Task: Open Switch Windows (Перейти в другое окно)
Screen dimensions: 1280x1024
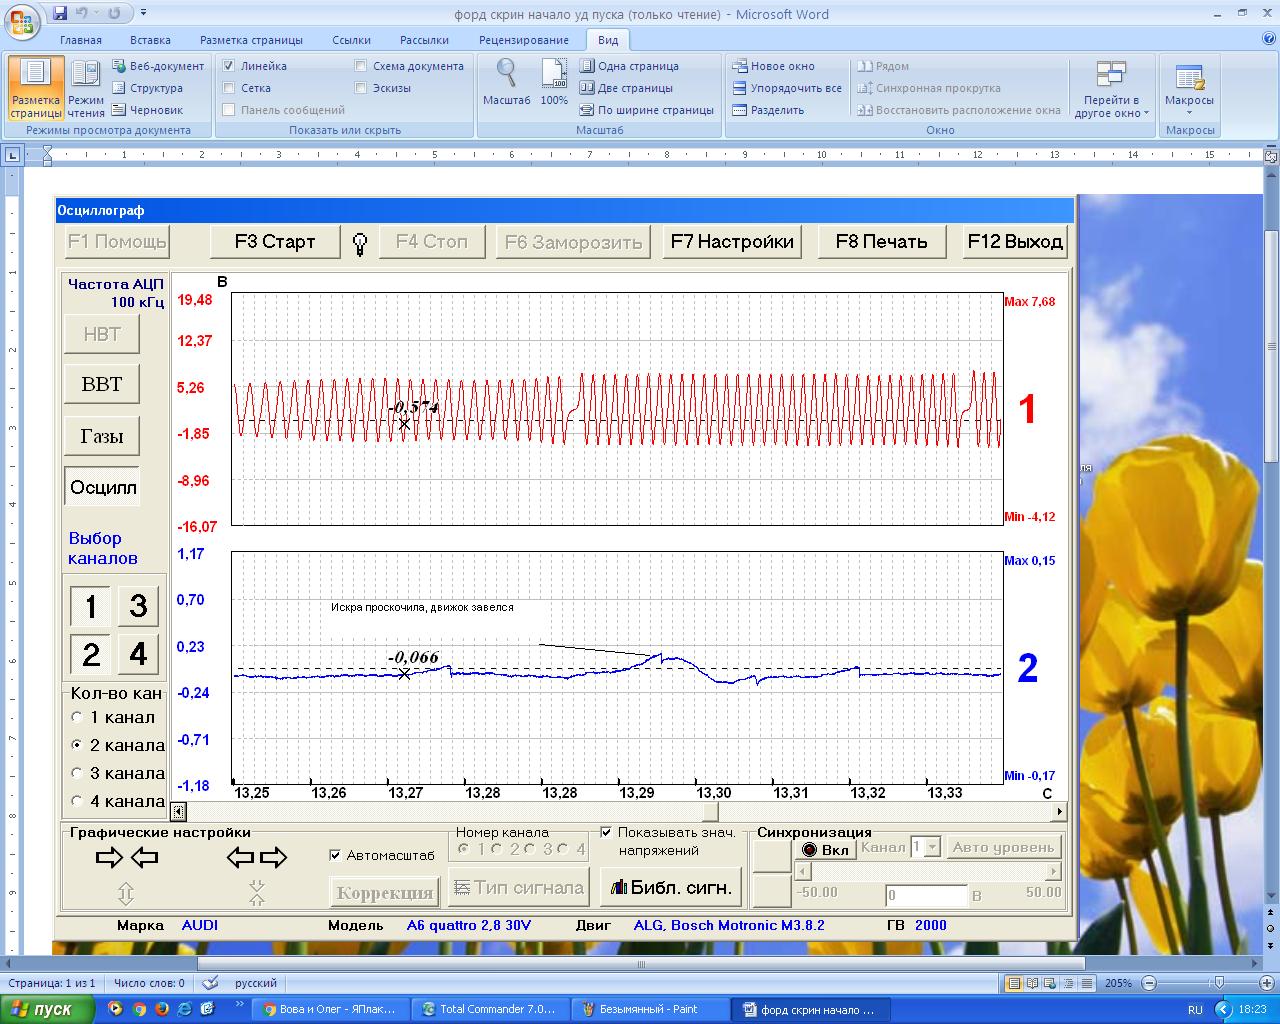Action: (x=1111, y=89)
